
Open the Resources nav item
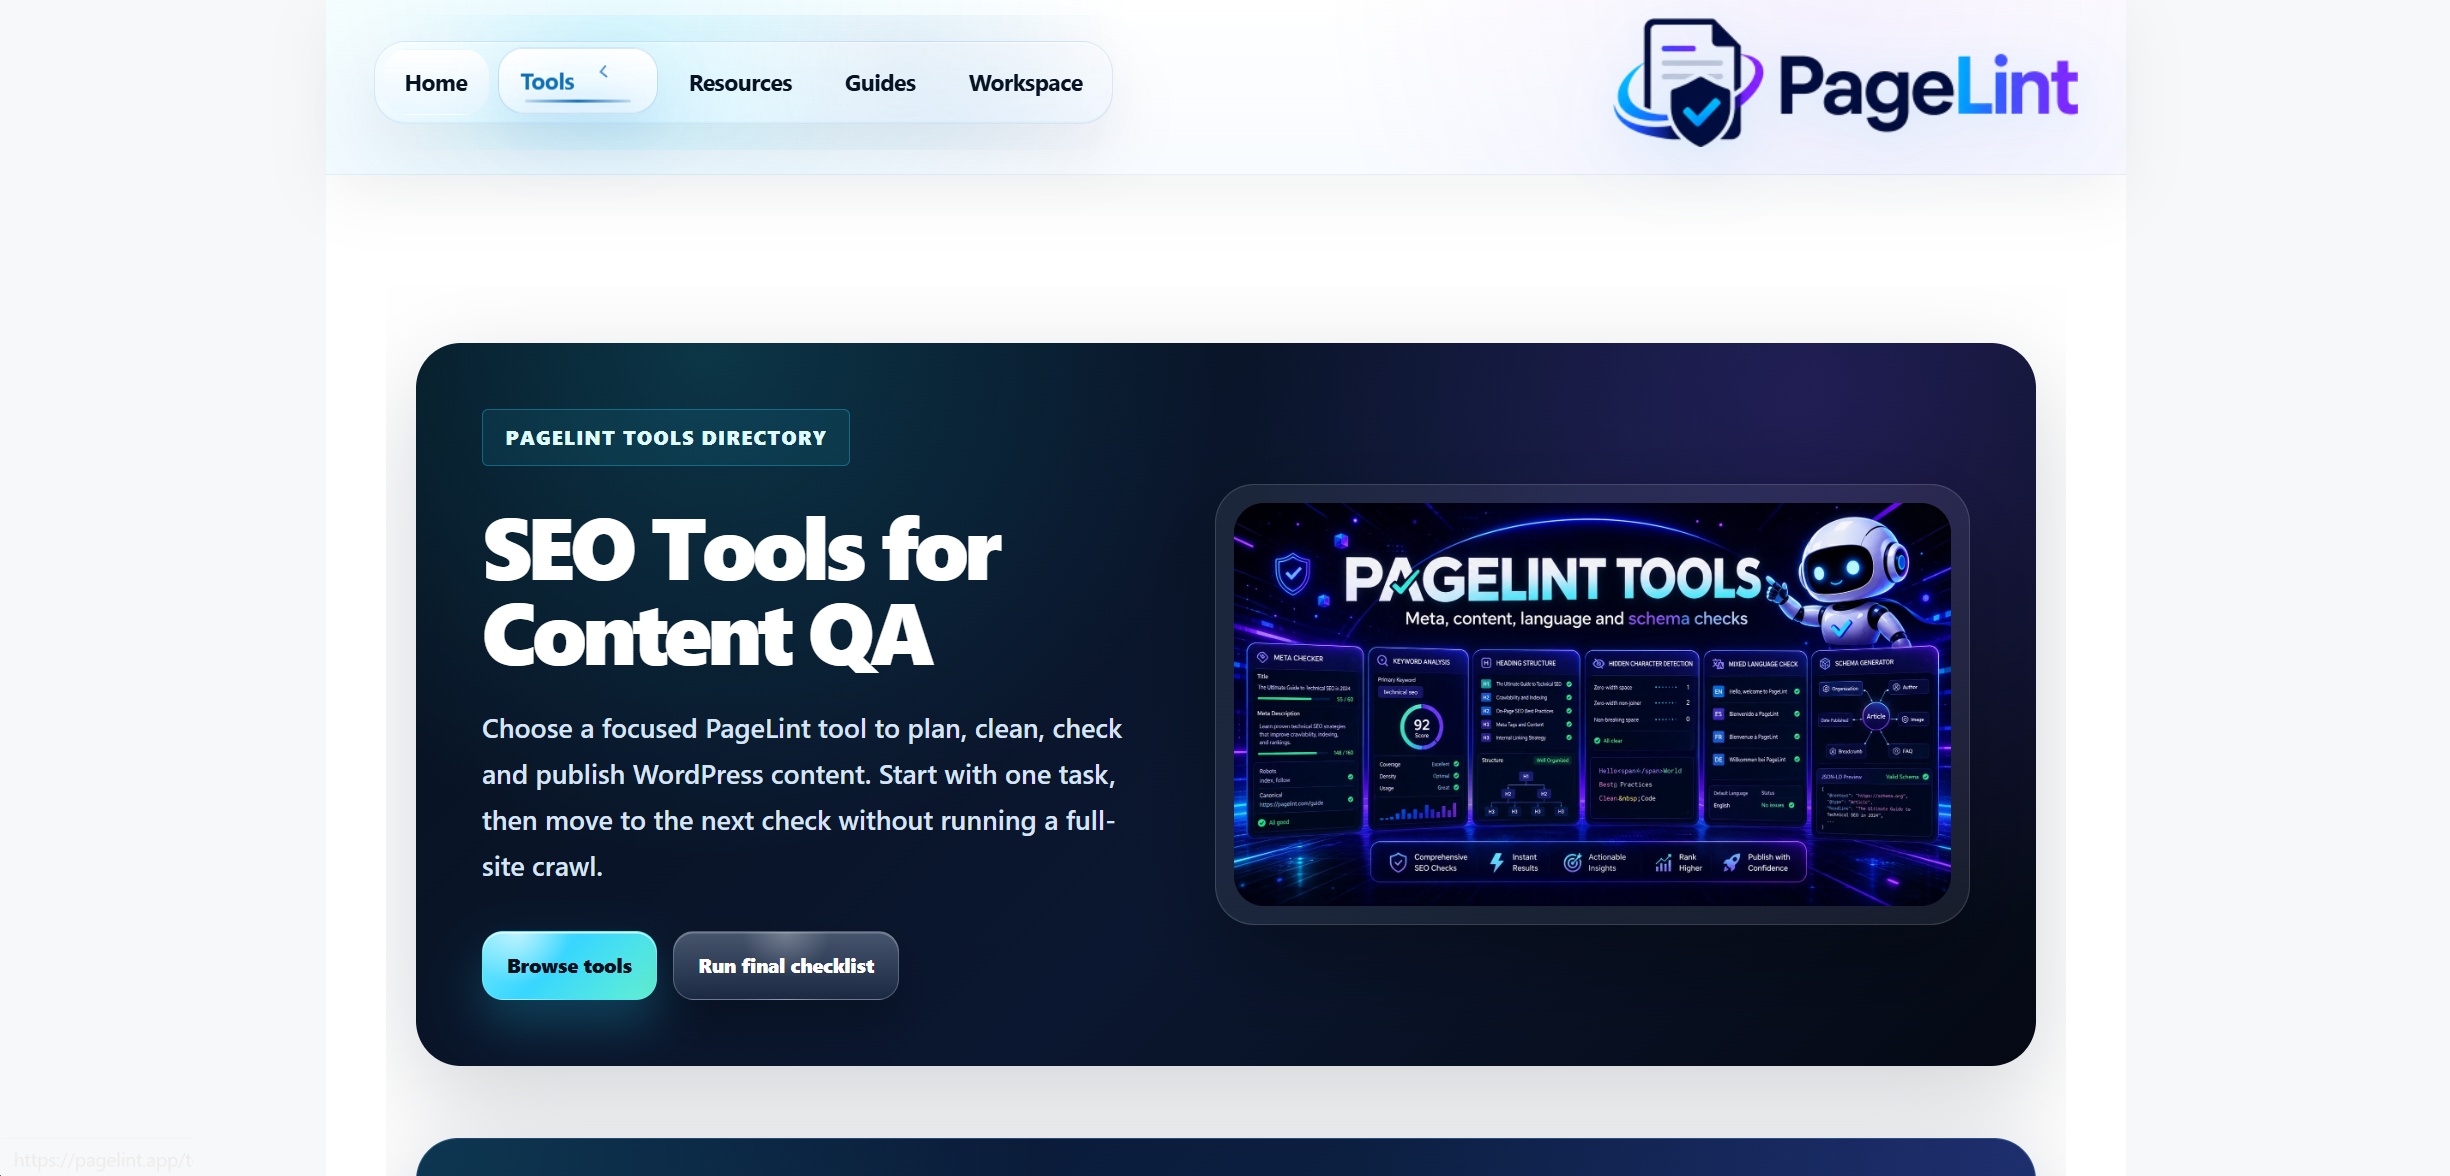pos(740,83)
